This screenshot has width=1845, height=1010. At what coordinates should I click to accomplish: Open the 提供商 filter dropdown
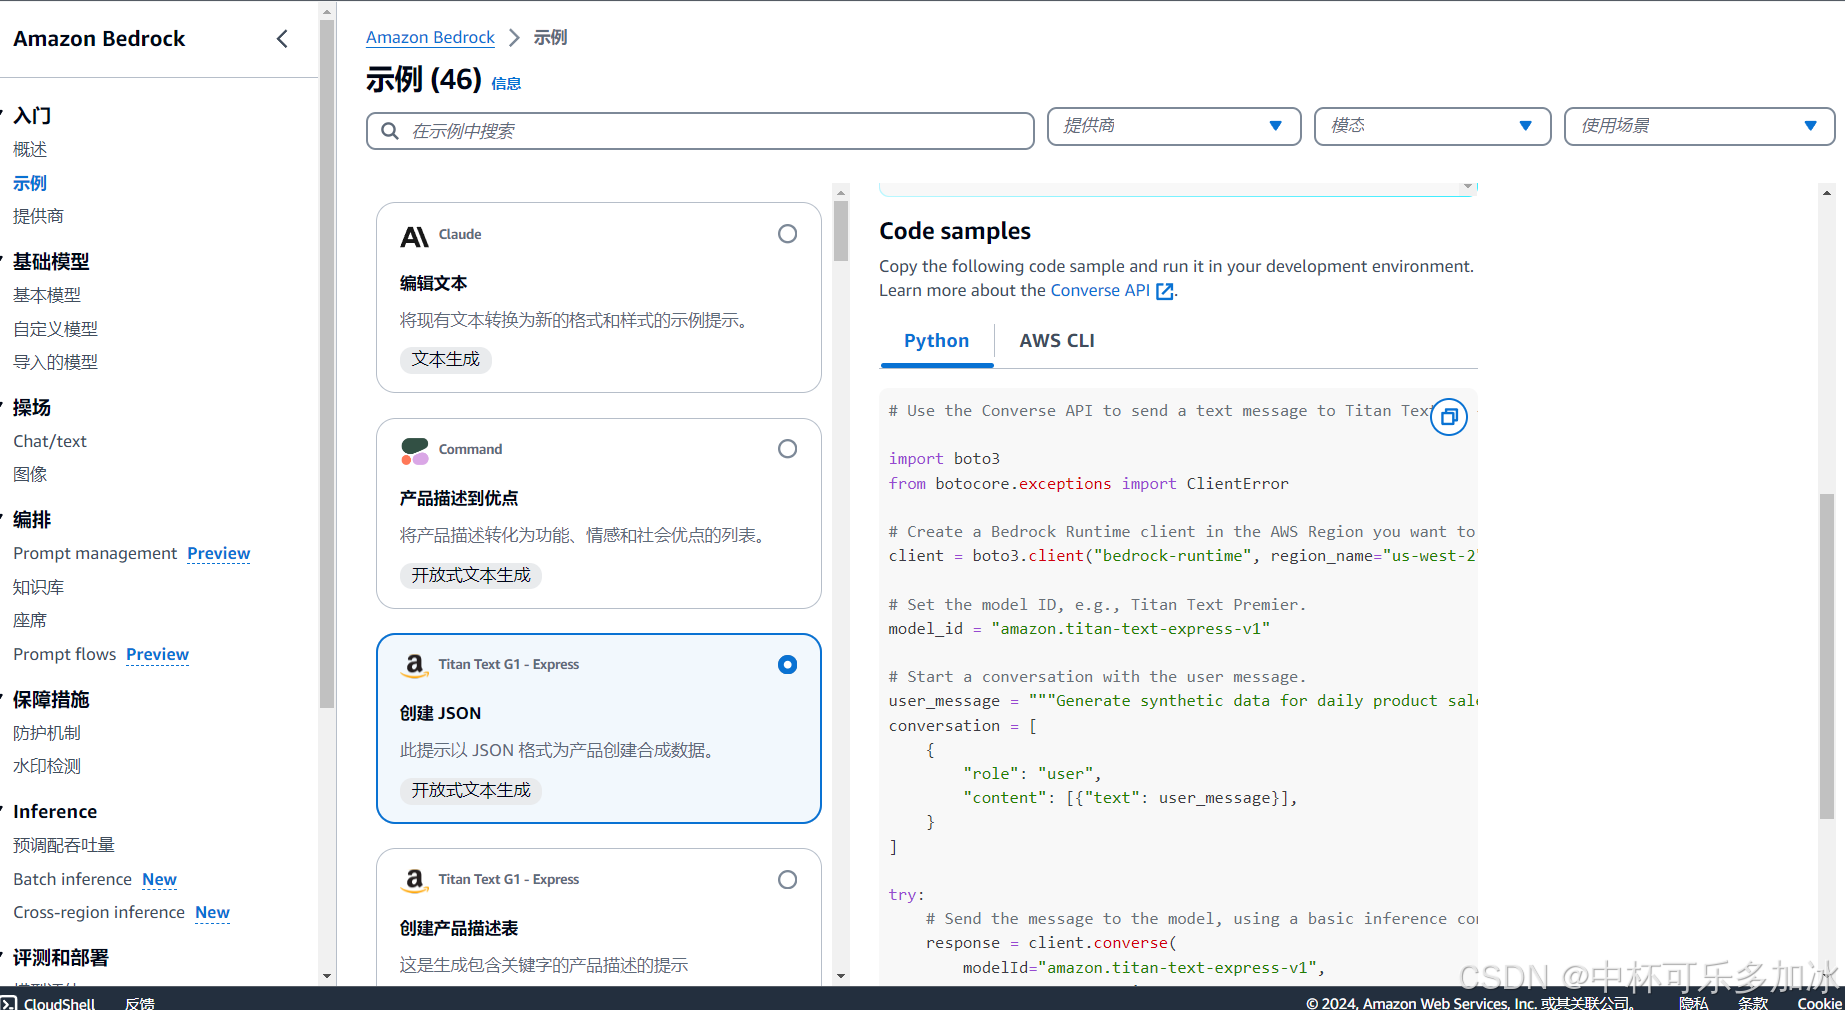click(x=1174, y=126)
